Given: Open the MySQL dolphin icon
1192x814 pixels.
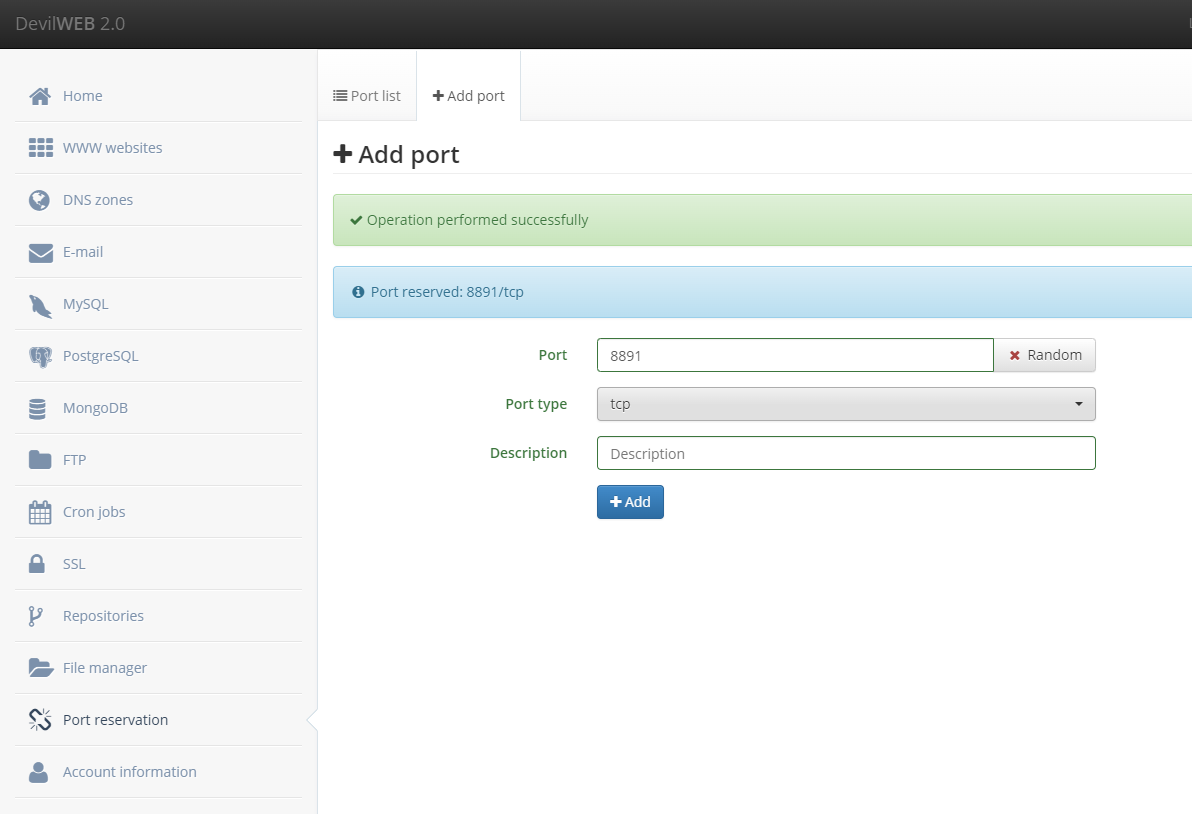Looking at the screenshot, I should tap(40, 306).
